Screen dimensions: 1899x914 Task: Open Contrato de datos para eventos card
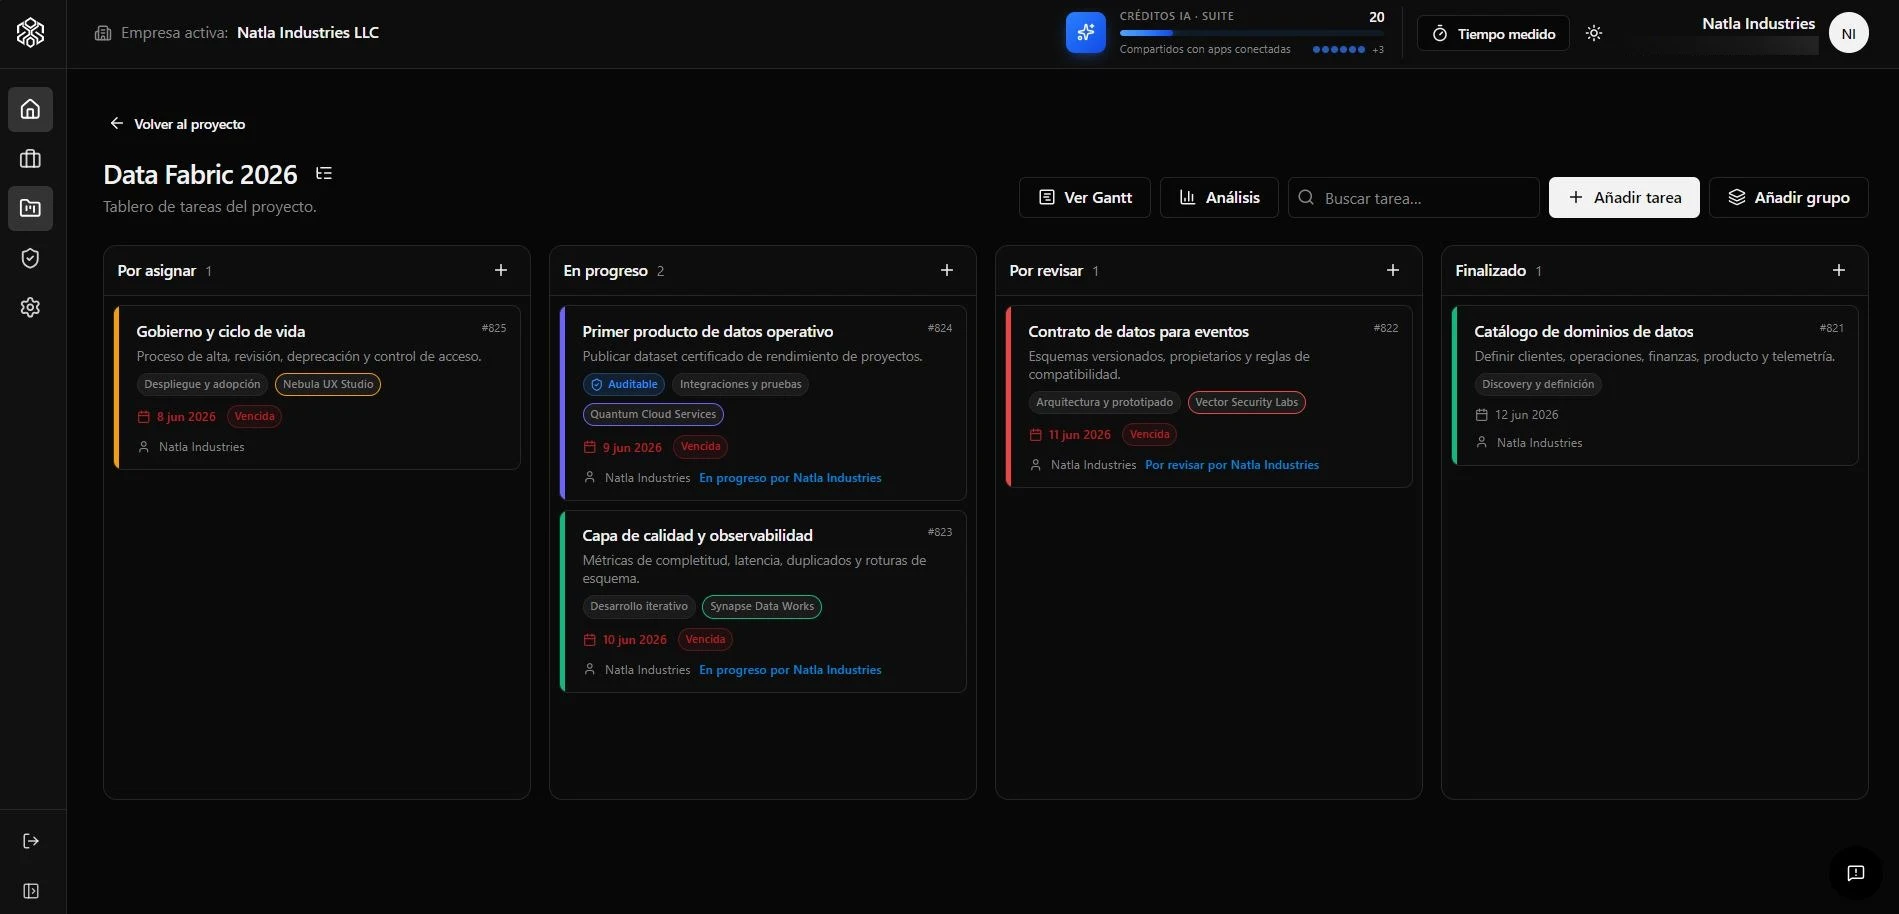1209,396
